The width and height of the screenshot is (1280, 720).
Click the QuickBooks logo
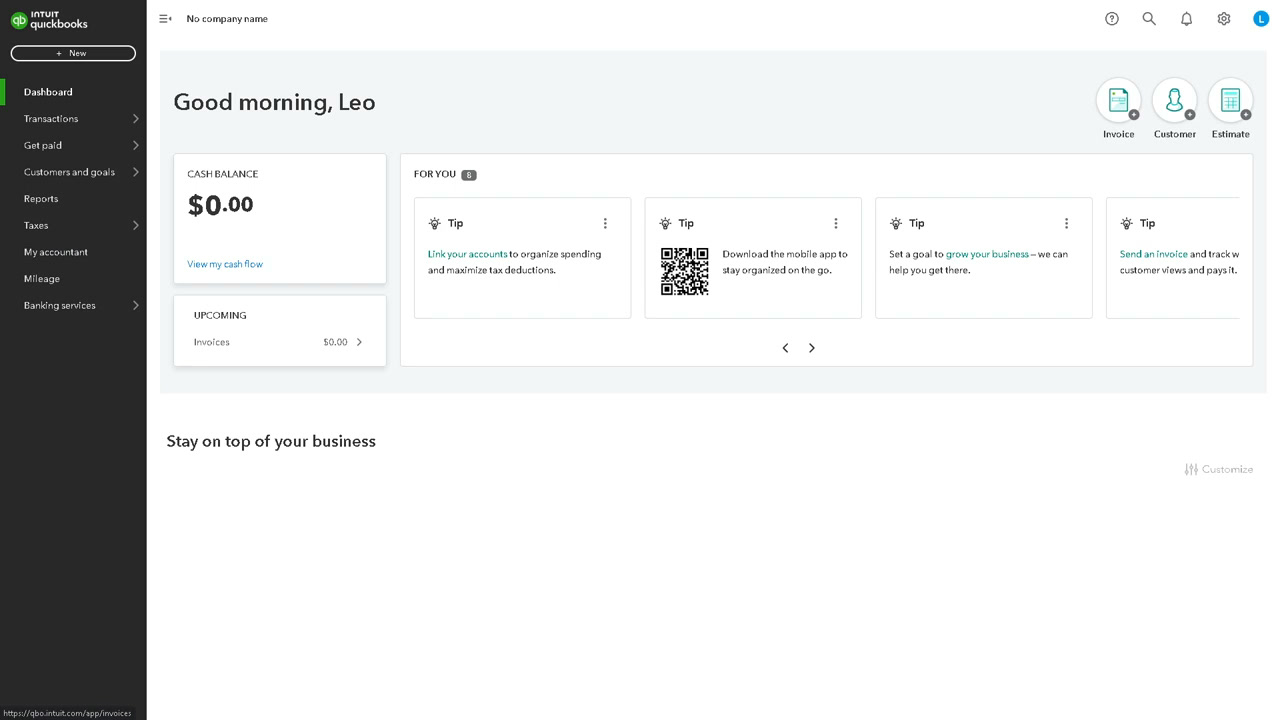[x=49, y=20]
